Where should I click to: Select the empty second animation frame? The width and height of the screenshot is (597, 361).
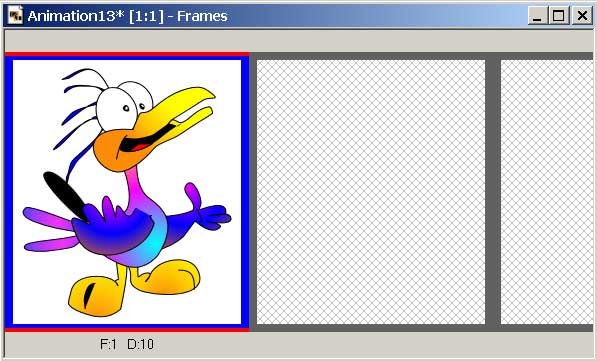tap(371, 192)
